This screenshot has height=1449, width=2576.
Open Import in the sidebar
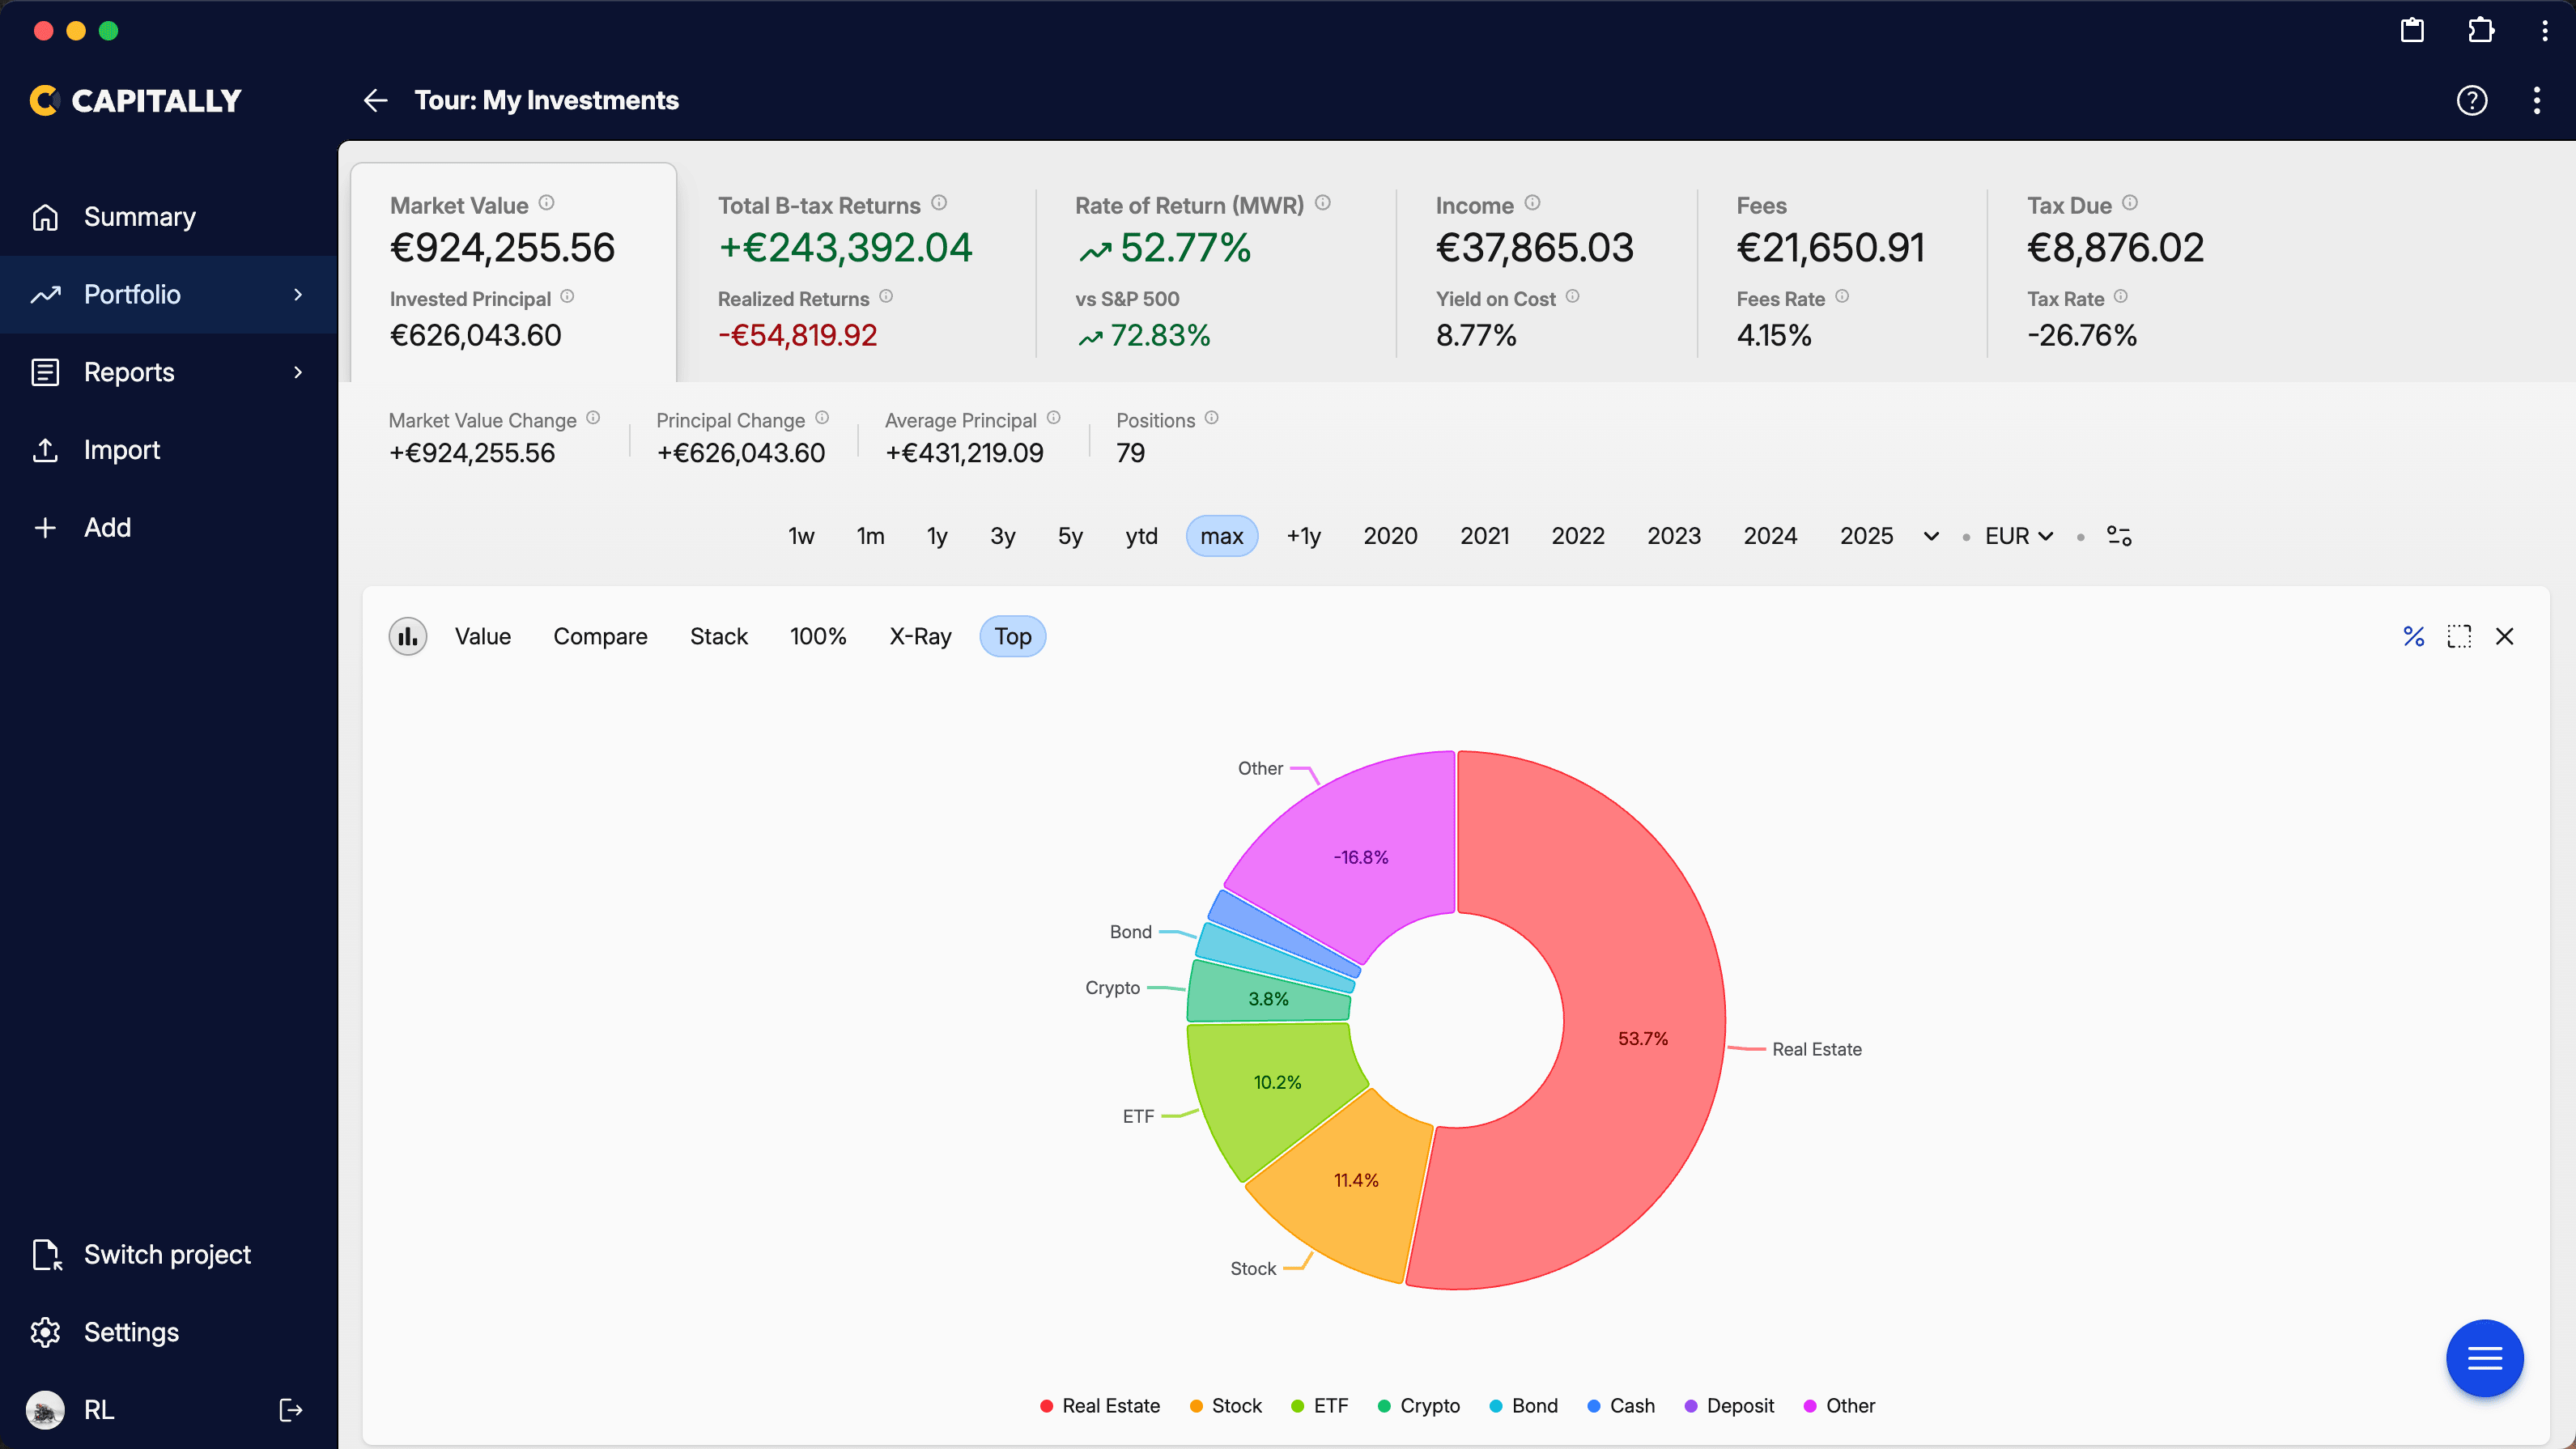point(168,450)
